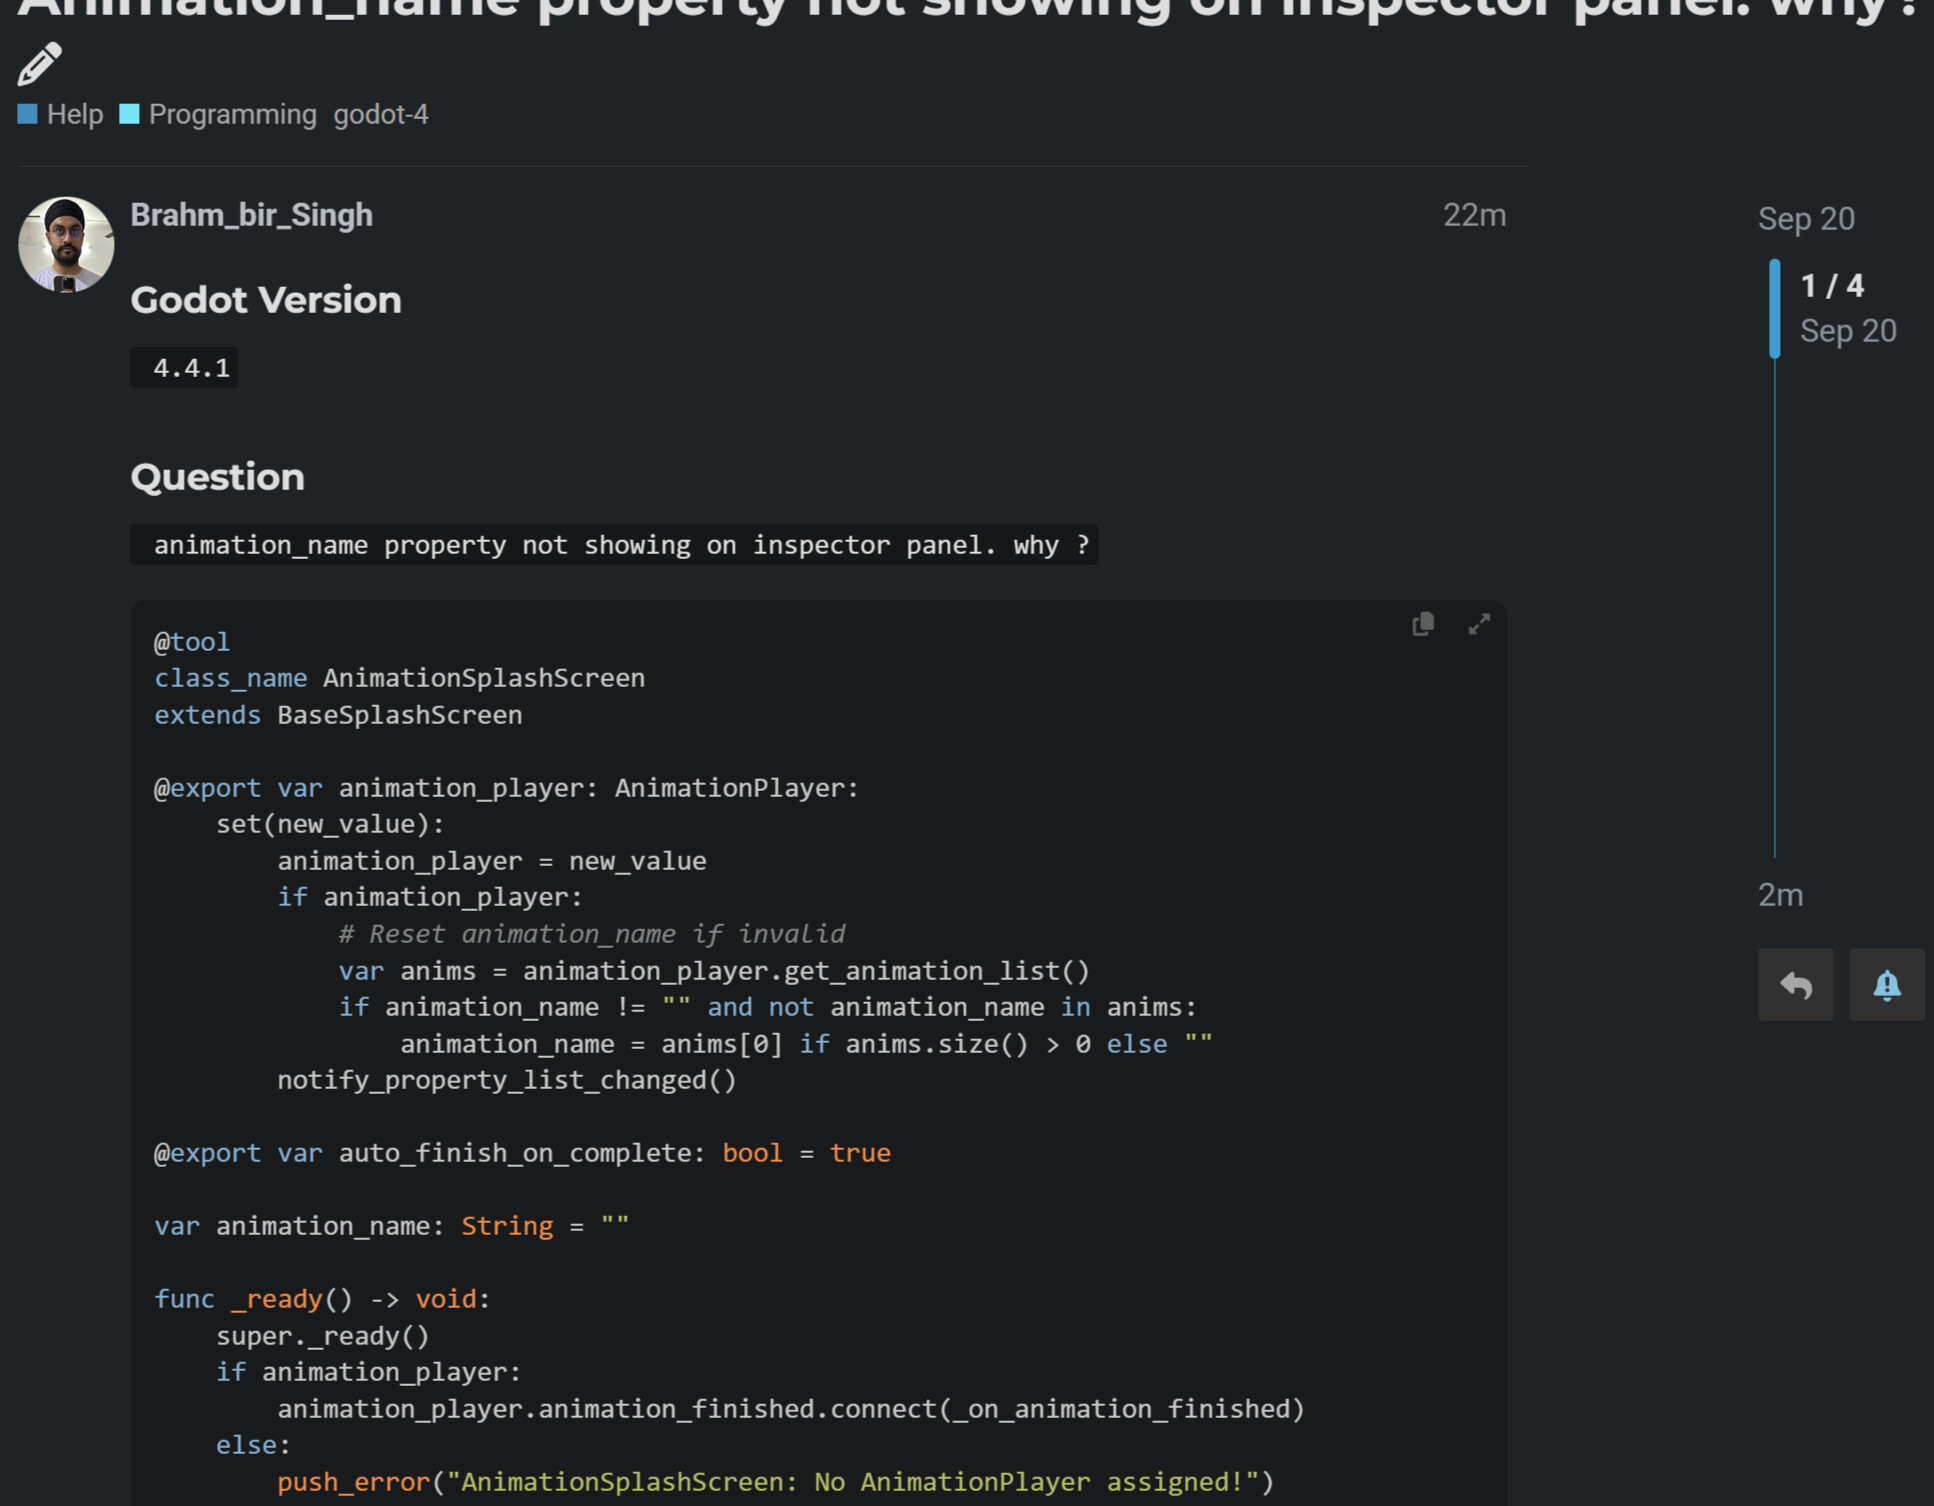This screenshot has height=1506, width=1934.
Task: Click the Godot Version heading
Action: [266, 300]
